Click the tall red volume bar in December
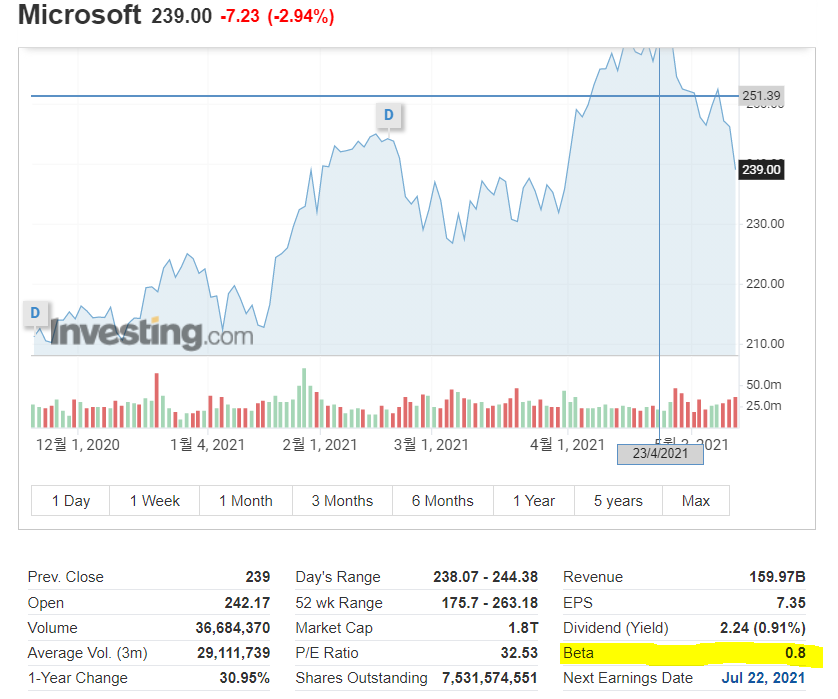The height and width of the screenshot is (699, 838). click(157, 400)
